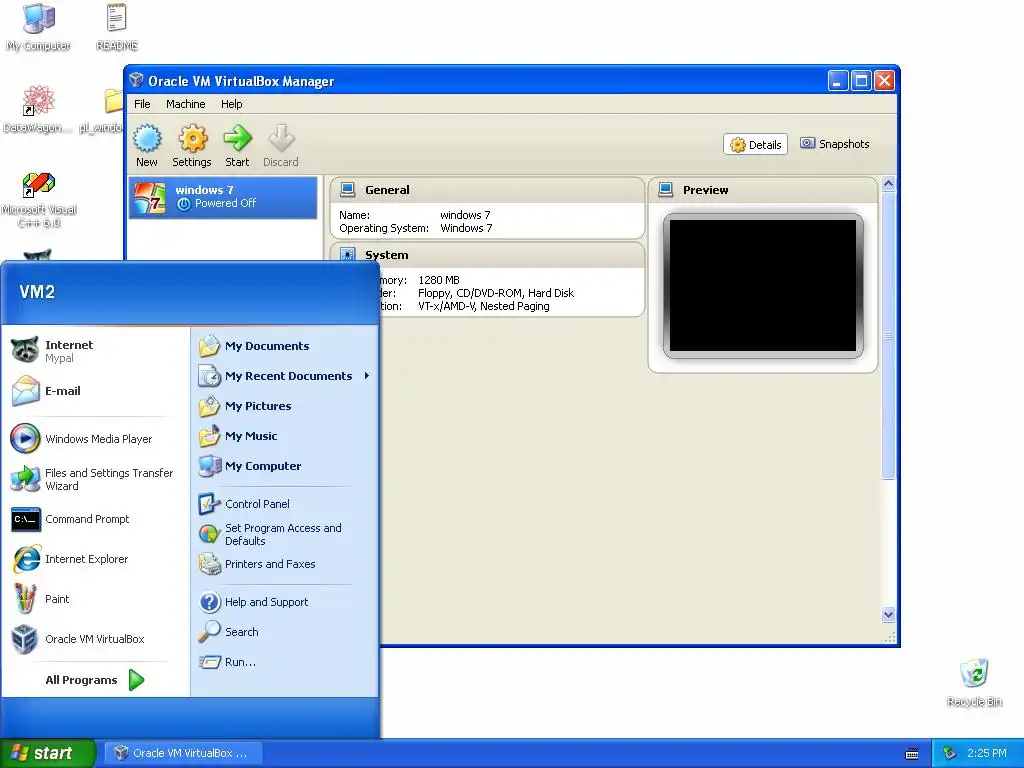Expand All Programs green arrow

point(136,680)
